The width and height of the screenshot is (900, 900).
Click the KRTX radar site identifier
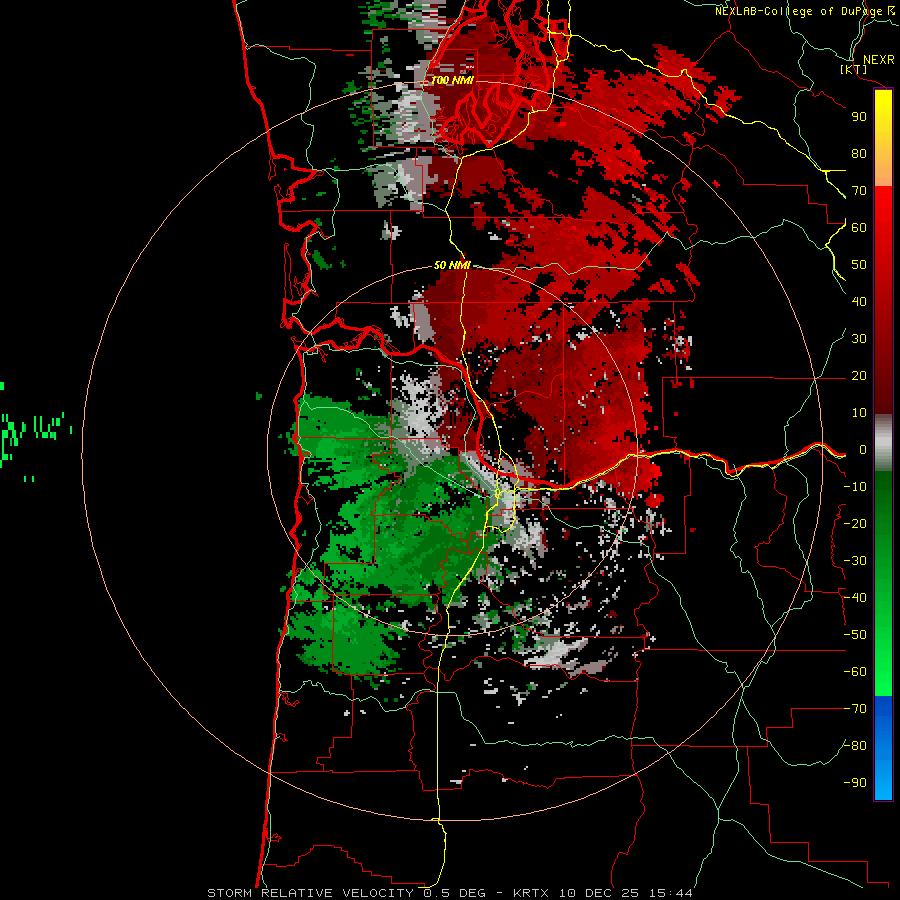(x=530, y=893)
